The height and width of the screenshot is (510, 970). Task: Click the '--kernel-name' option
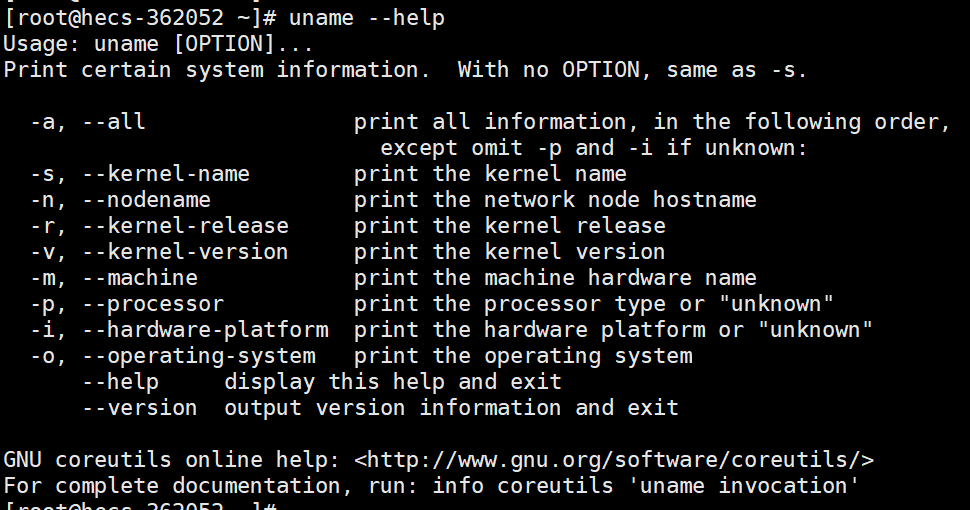click(x=165, y=174)
